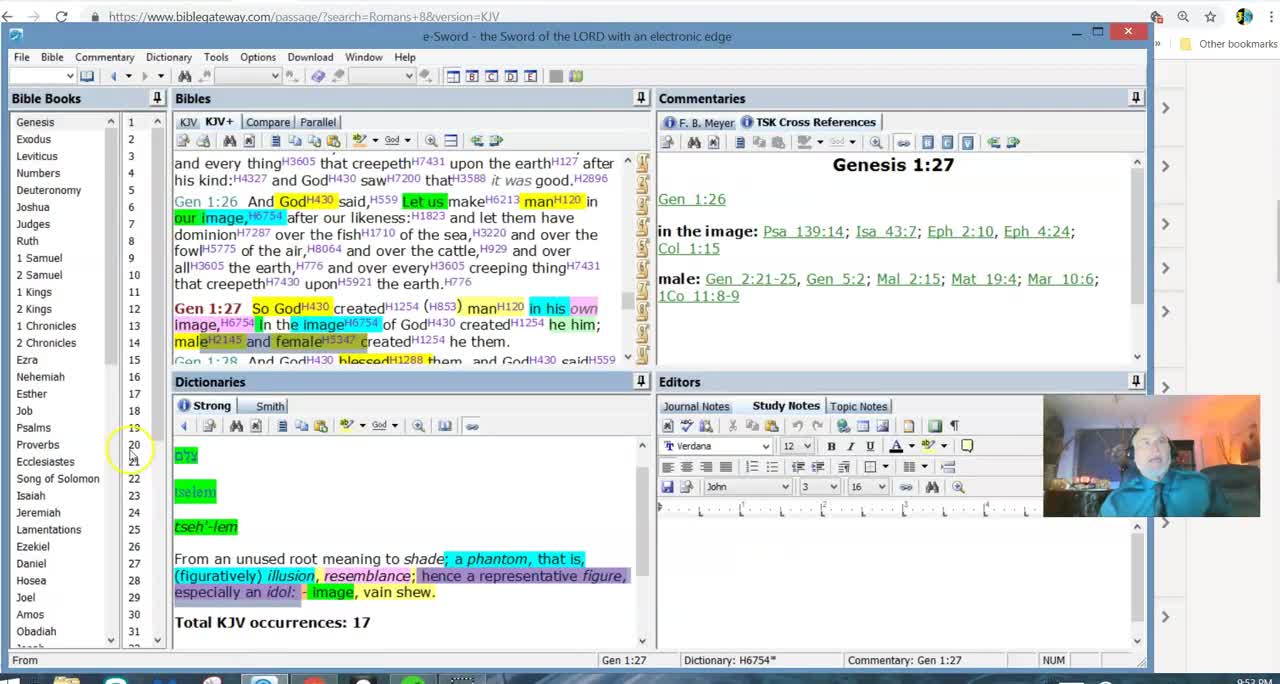Open the John book dropdown in editor
1280x684 pixels.
[x=785, y=487]
